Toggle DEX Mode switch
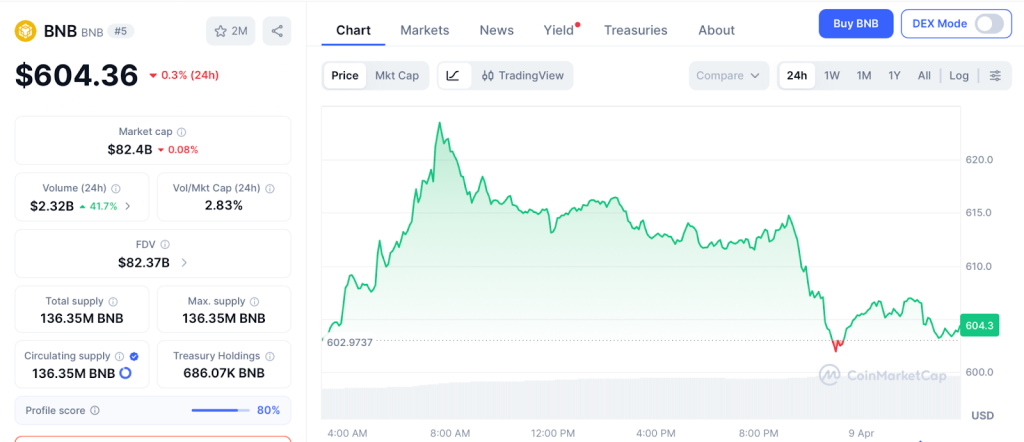The image size is (1024, 442). 988,23
